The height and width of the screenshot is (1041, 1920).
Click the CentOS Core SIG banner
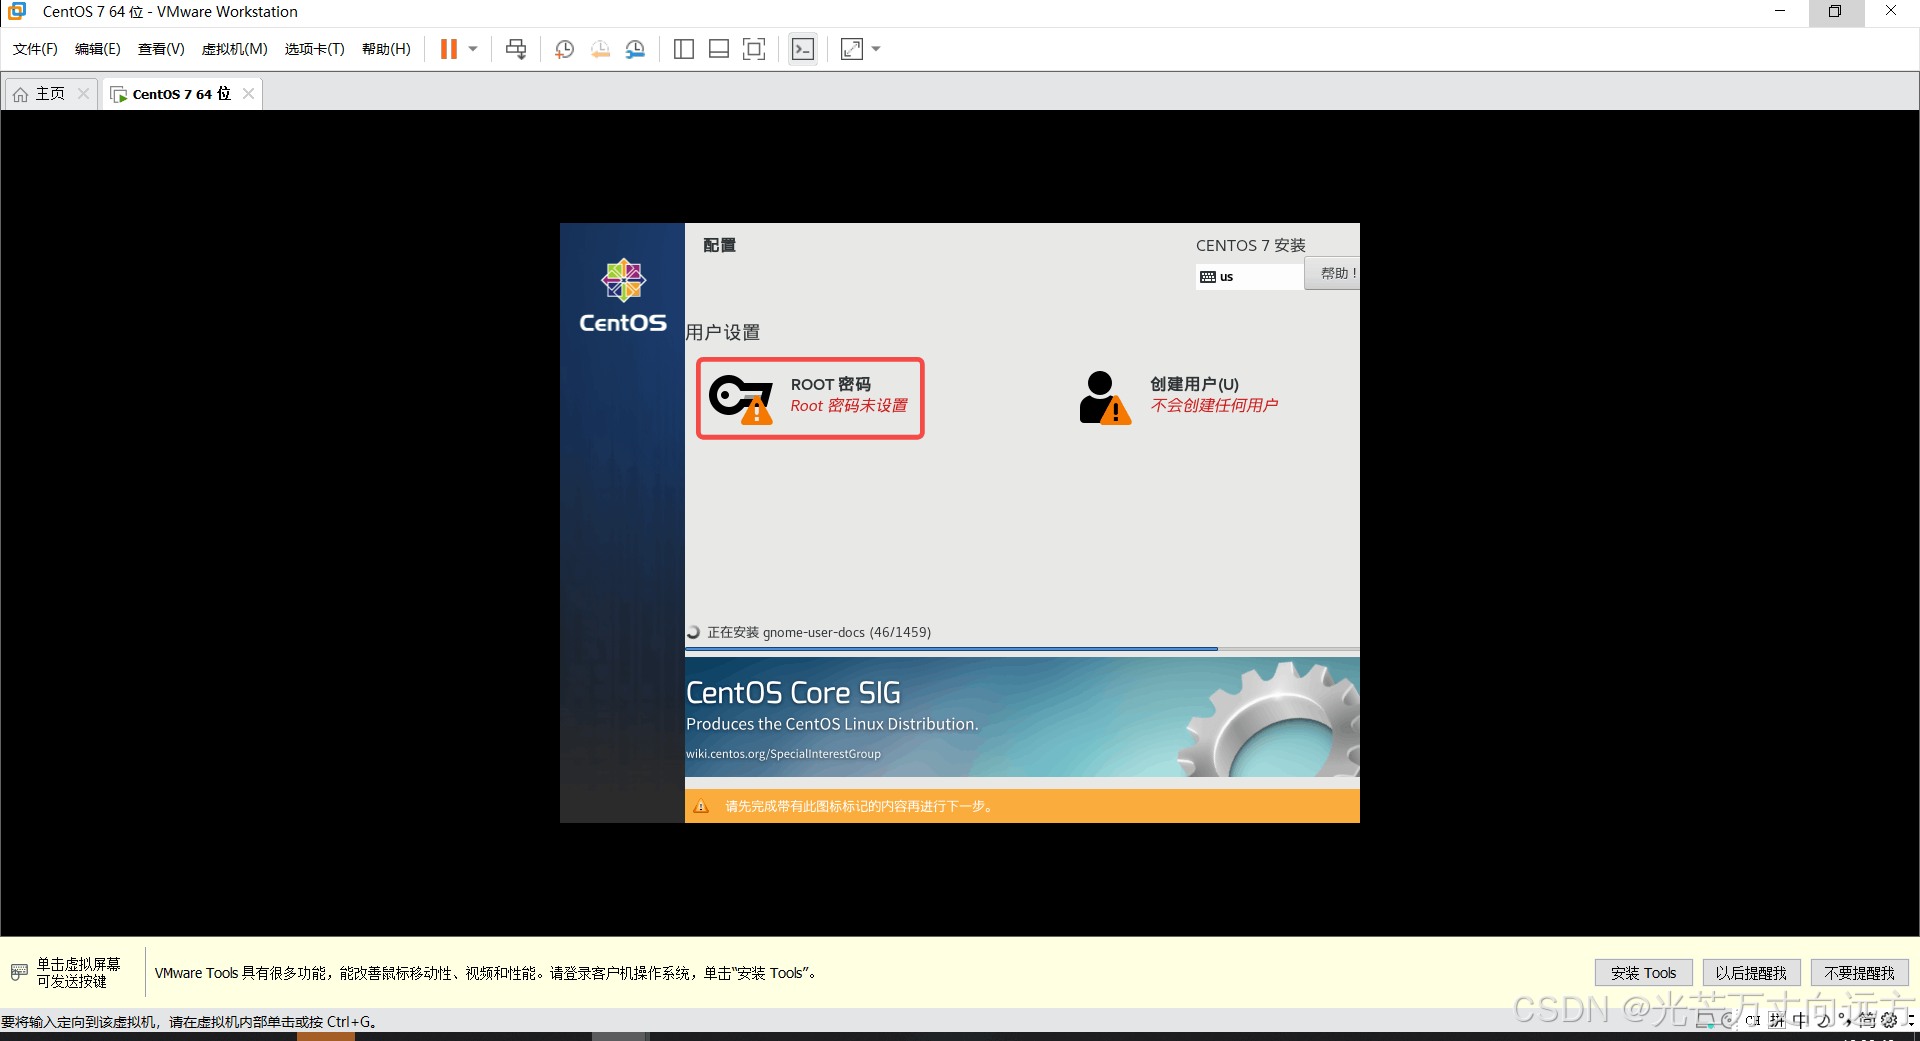tap(1022, 717)
